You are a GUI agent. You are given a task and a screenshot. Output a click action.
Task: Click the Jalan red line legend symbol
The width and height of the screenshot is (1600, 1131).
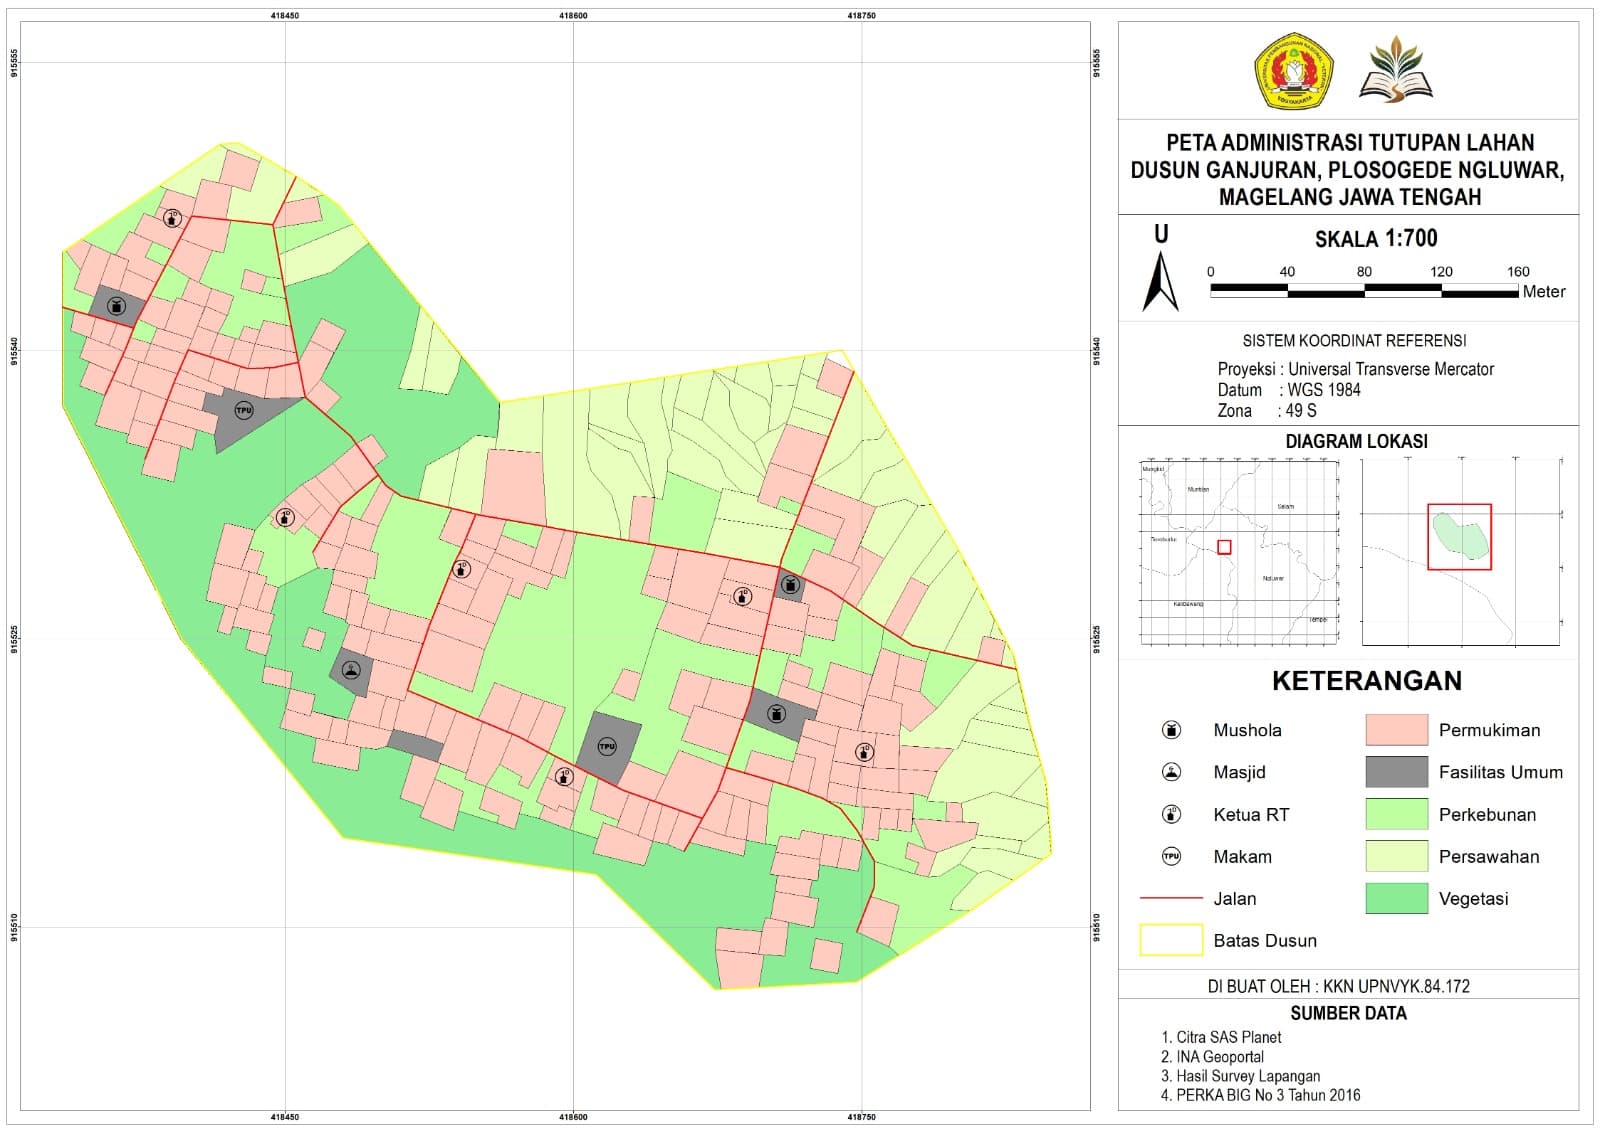[1171, 898]
